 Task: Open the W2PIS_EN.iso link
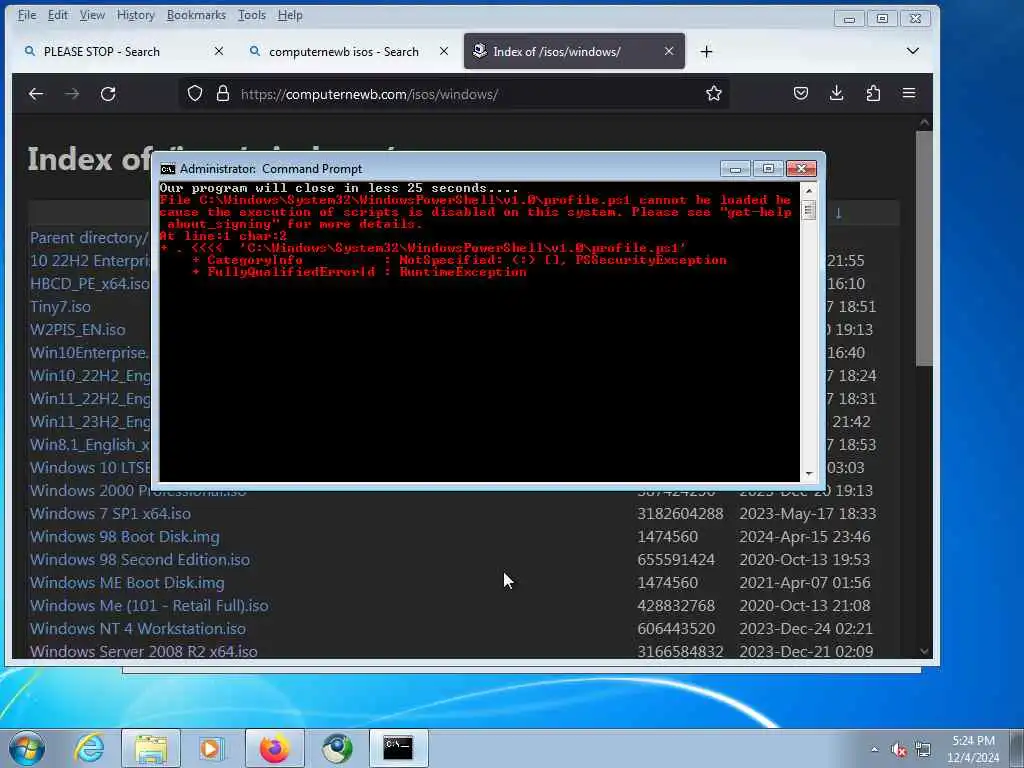click(77, 330)
